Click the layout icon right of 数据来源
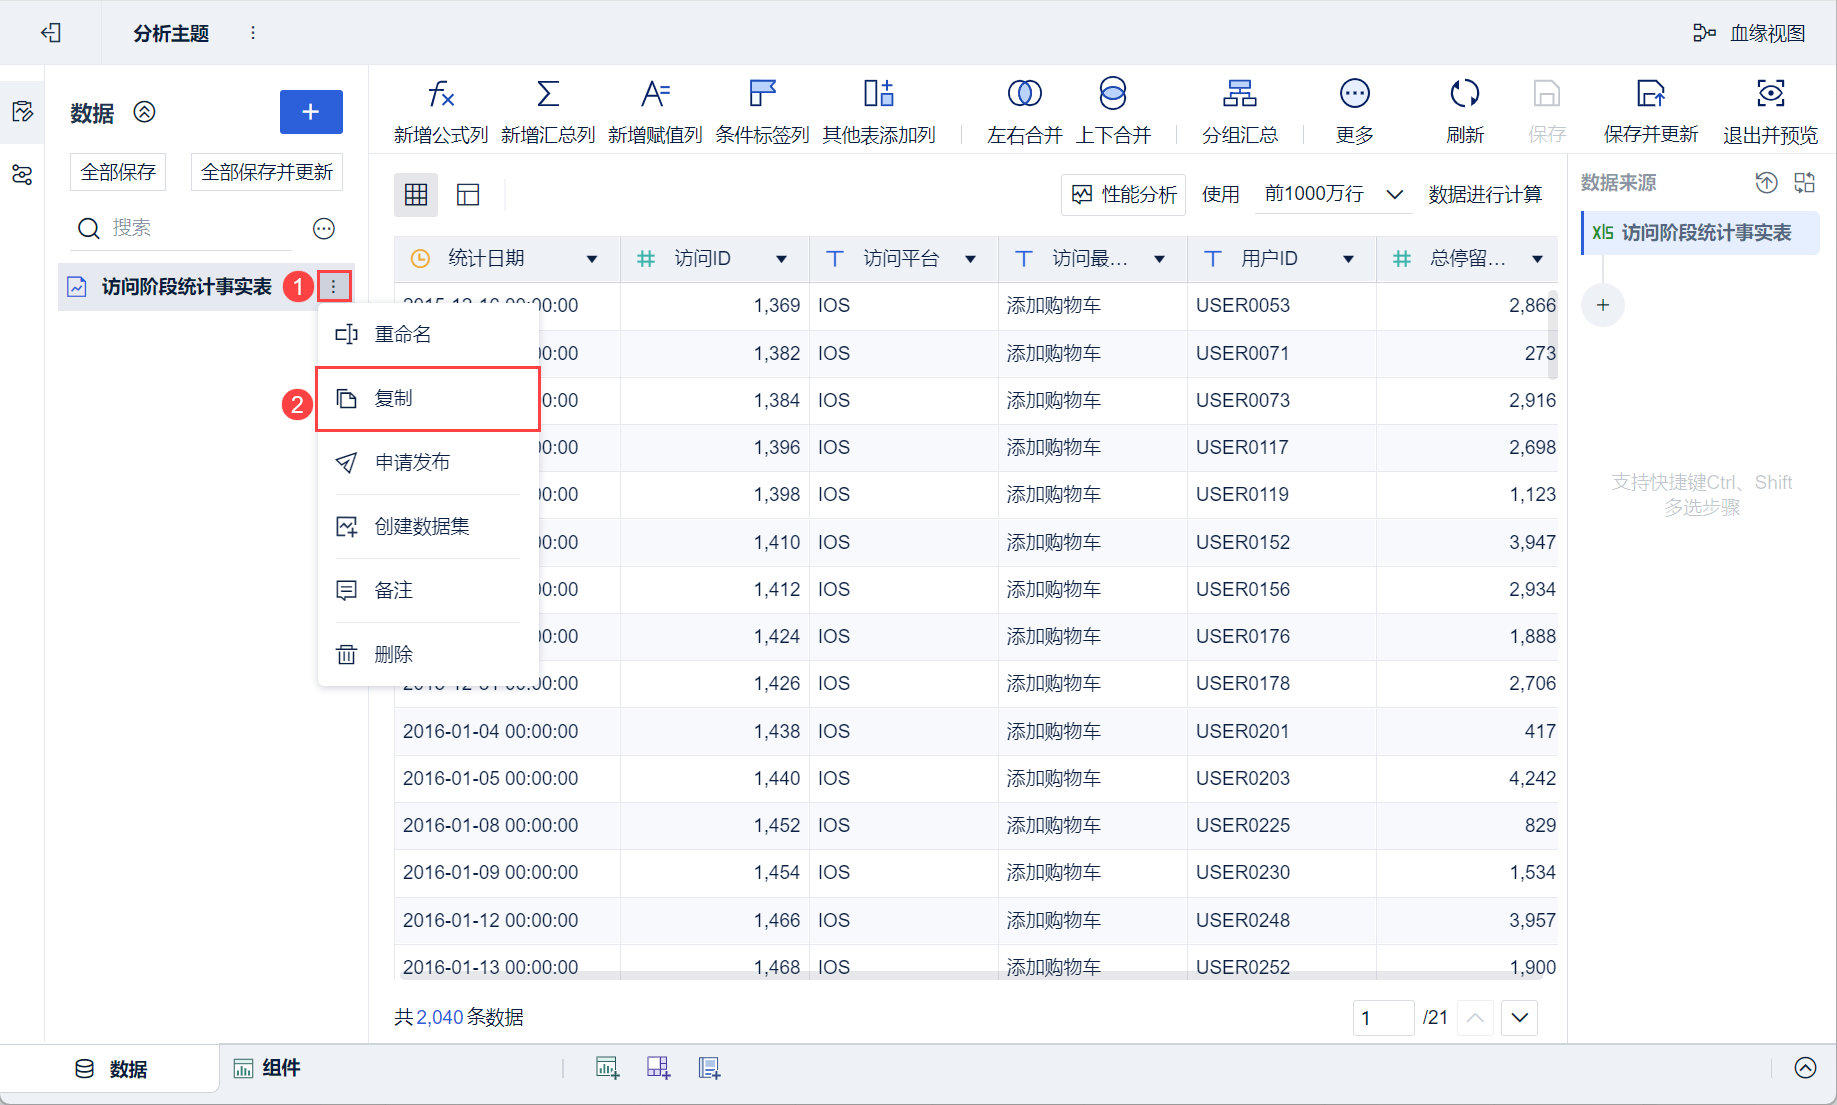 click(1805, 182)
